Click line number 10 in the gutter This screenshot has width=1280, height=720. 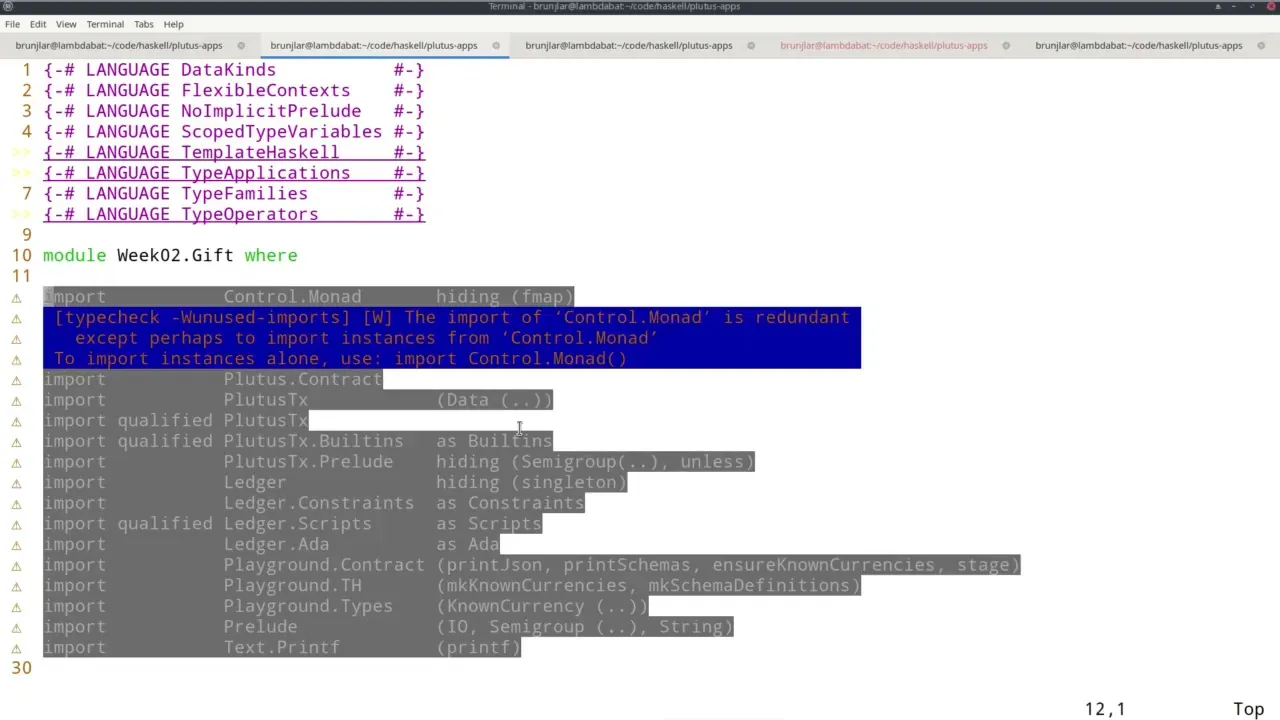(x=21, y=255)
